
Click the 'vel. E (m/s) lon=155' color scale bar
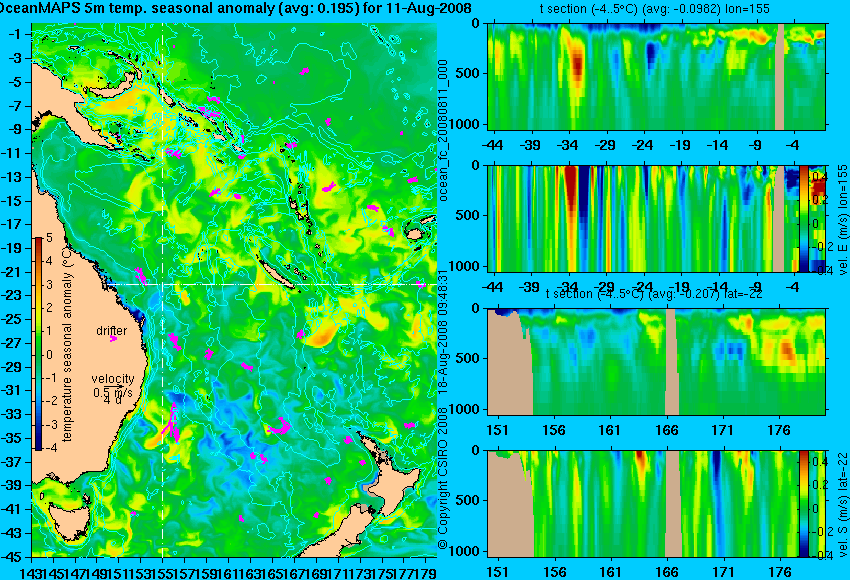tap(804, 218)
